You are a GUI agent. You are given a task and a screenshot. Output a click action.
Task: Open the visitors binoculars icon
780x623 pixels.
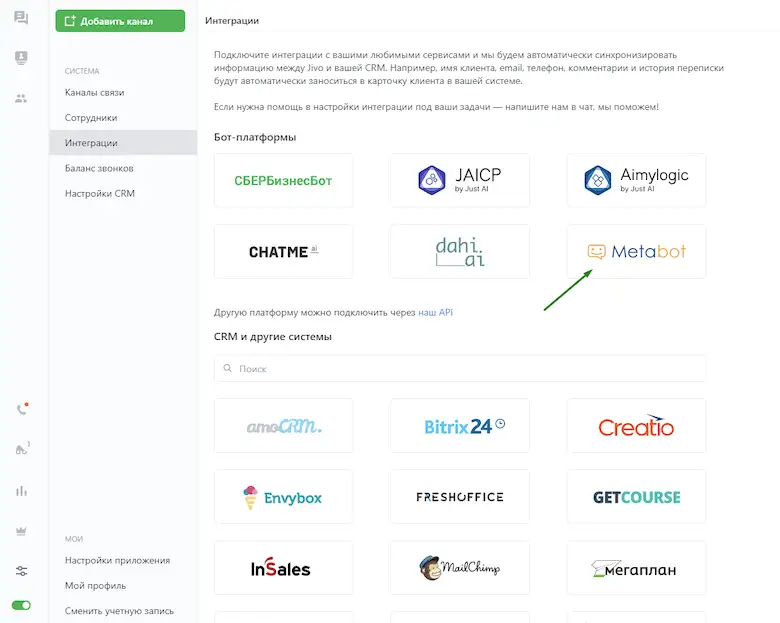point(21,450)
